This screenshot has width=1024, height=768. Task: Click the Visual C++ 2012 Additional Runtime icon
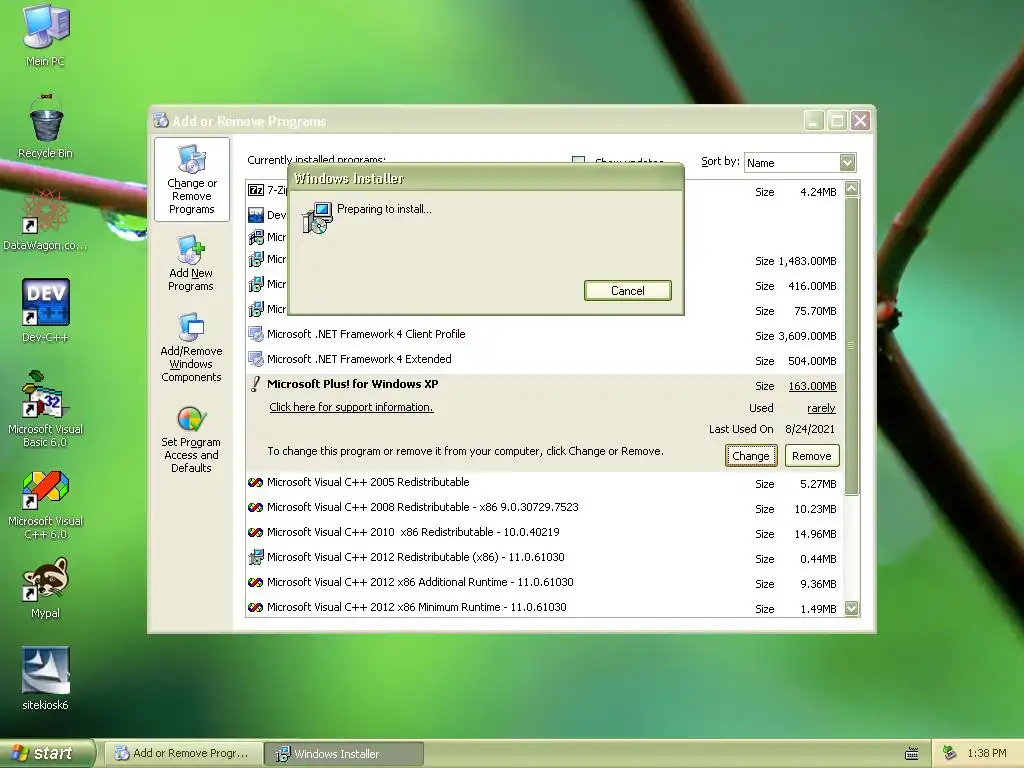[x=255, y=583]
